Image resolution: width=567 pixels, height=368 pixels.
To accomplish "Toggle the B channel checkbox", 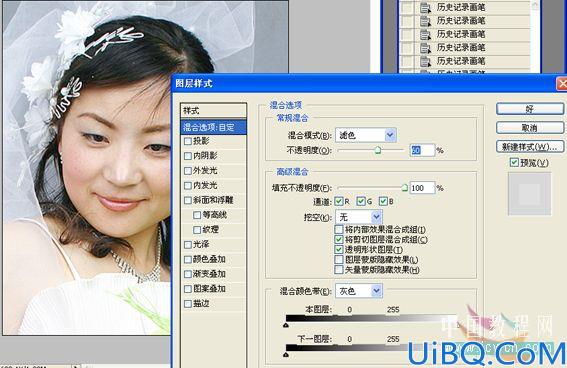I will (x=383, y=201).
